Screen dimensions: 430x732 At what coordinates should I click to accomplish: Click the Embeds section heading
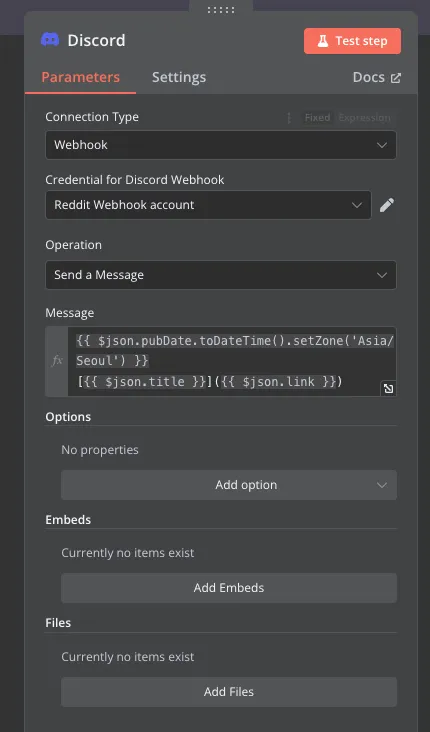pos(68,520)
